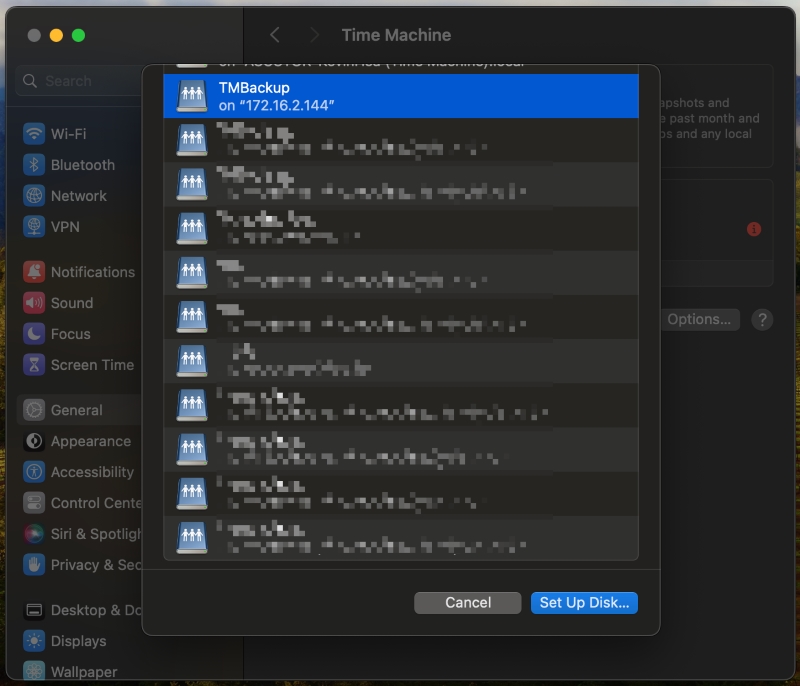Click the Bluetooth sidebar icon

point(34,165)
